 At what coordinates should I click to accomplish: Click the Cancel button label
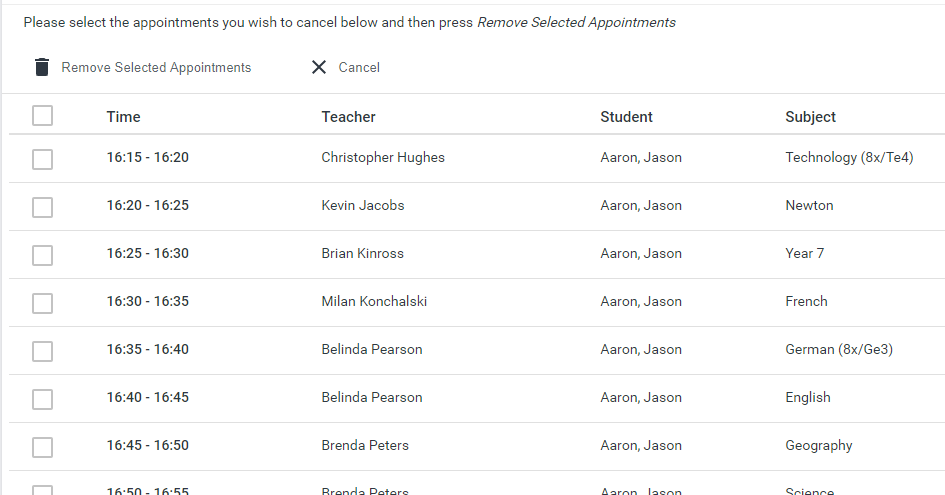coord(359,68)
